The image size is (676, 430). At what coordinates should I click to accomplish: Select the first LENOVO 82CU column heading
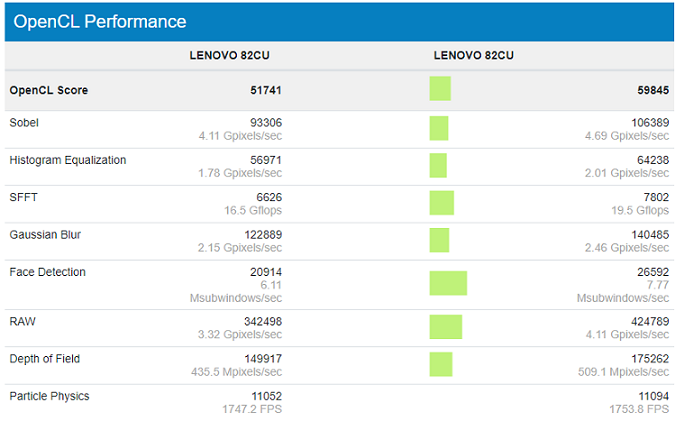pos(229,55)
